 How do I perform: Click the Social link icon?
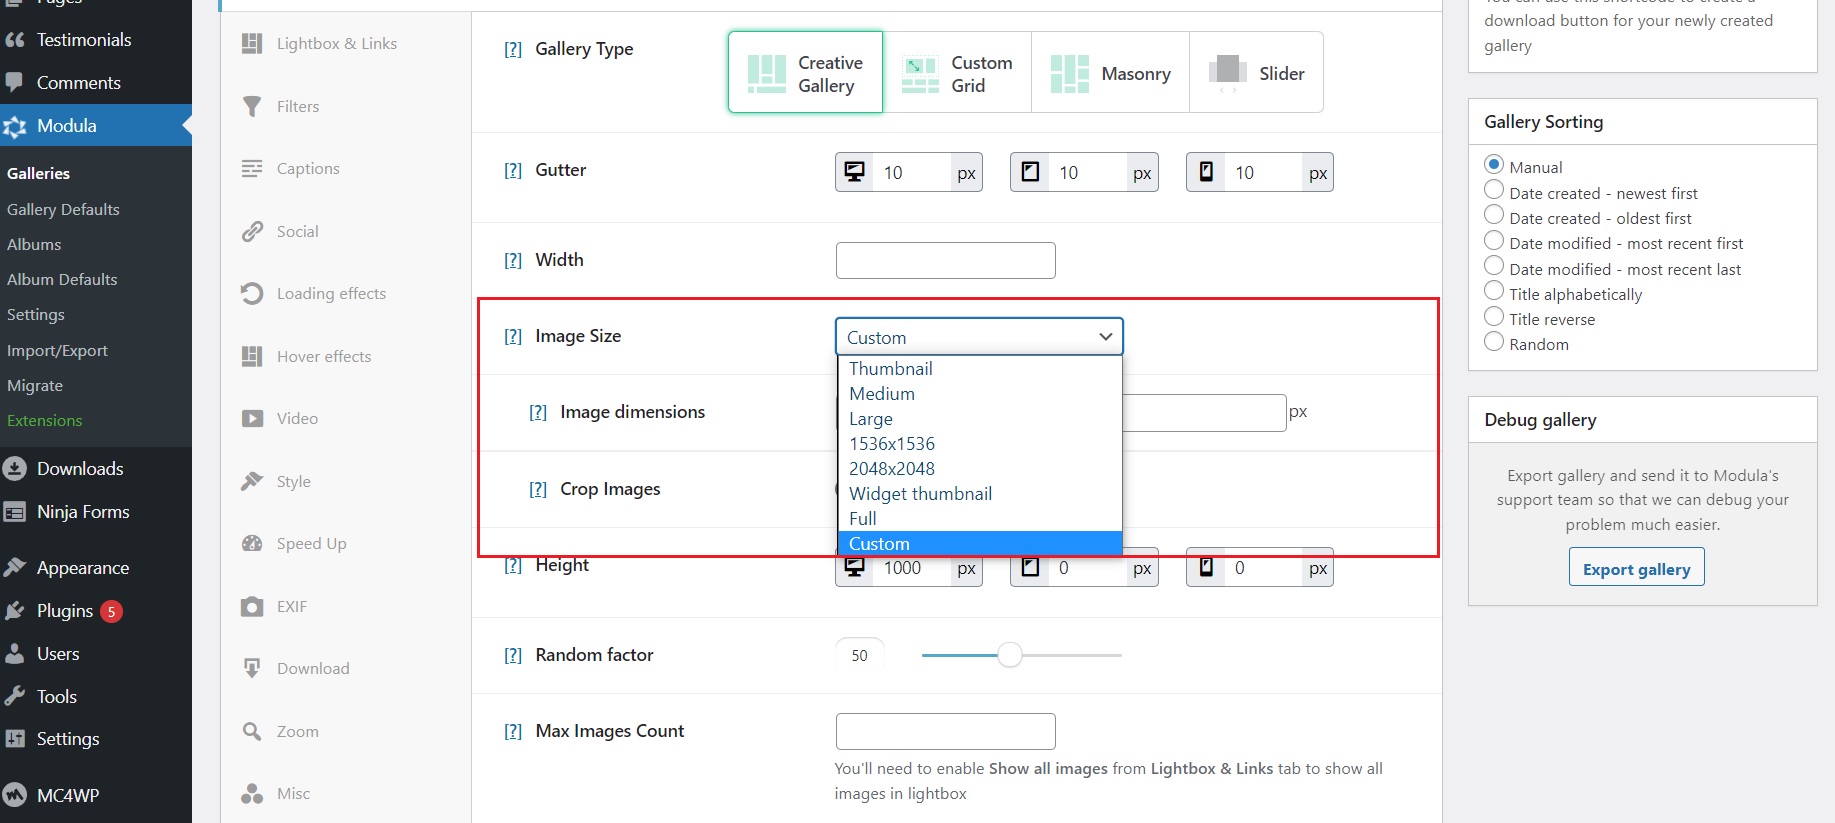(252, 231)
